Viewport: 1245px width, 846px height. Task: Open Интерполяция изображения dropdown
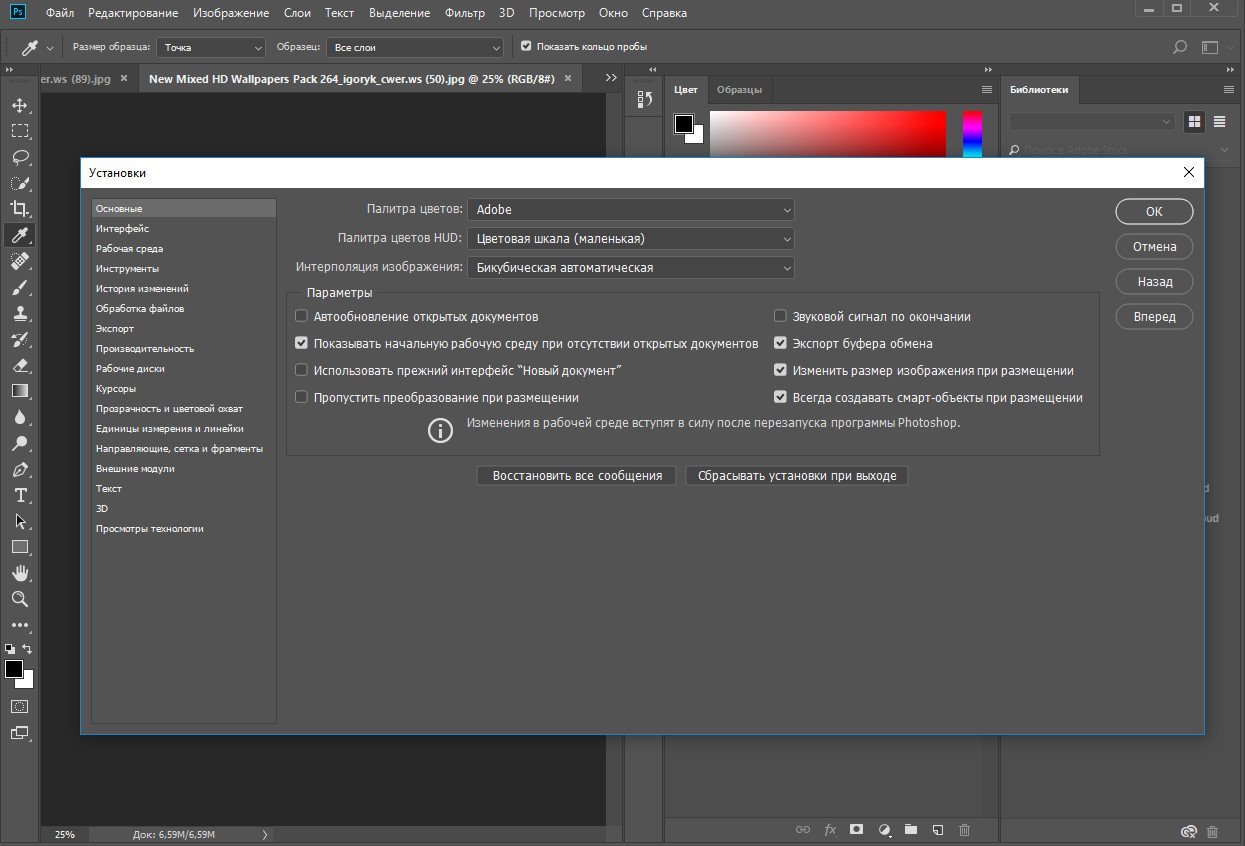pyautogui.click(x=630, y=268)
